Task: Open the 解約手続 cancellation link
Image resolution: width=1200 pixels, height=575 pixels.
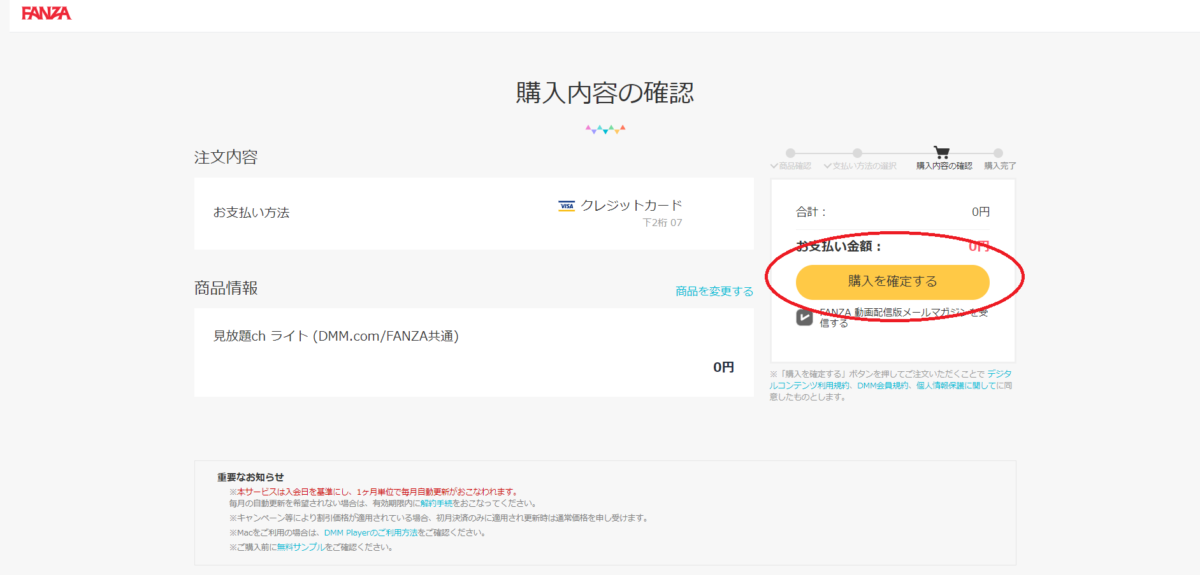Action: (x=436, y=504)
